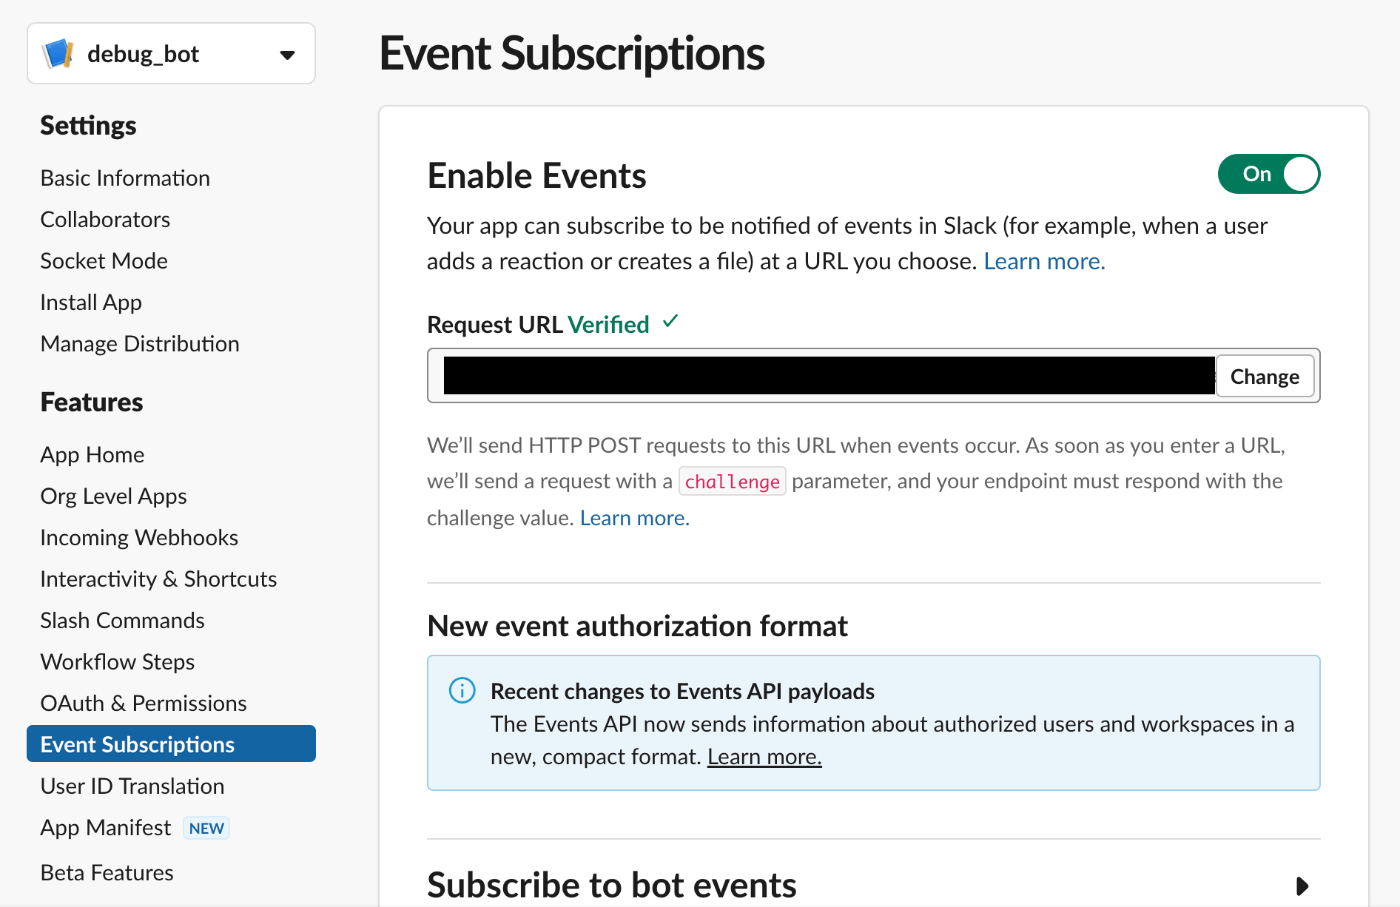This screenshot has width=1400, height=907.
Task: Go to Incoming Webhooks
Action: pos(139,538)
